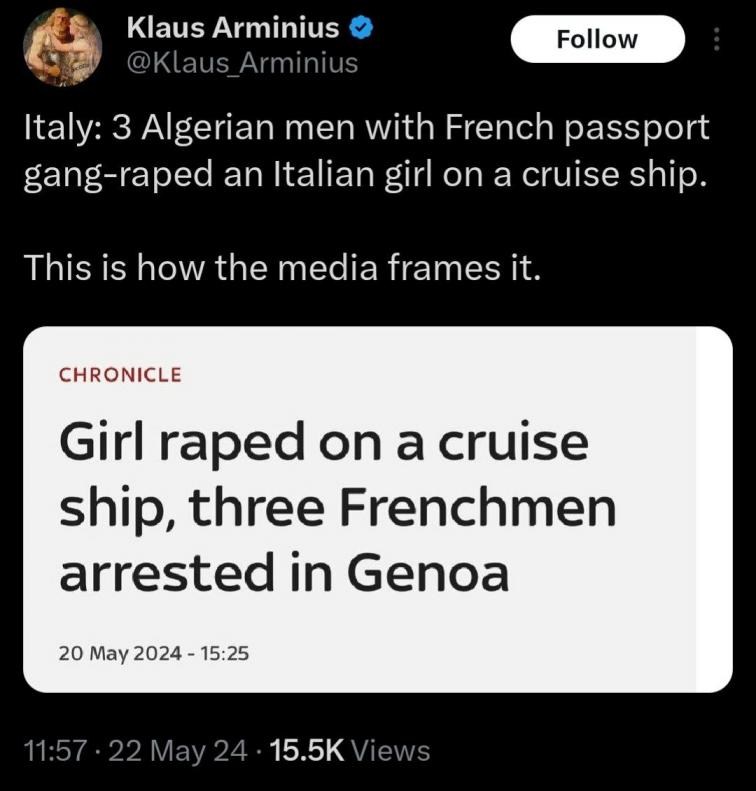Click the article date 20 May 2024
The width and height of the screenshot is (756, 791).
click(x=120, y=653)
